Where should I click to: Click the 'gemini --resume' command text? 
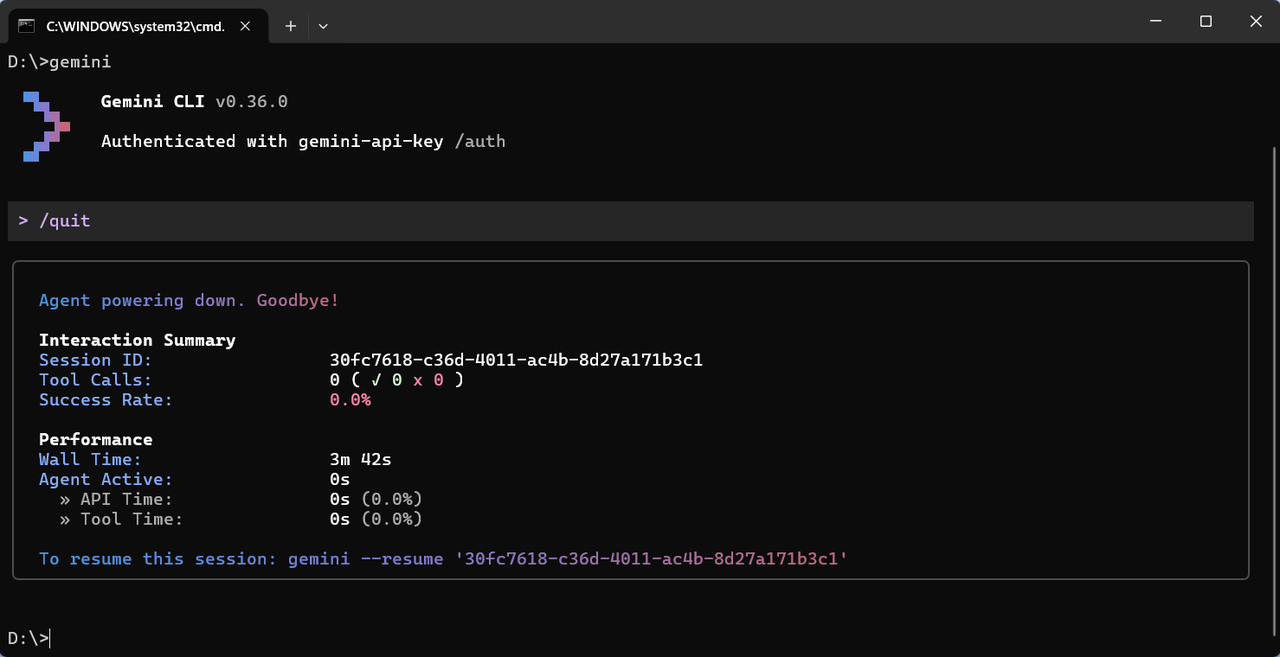pyautogui.click(x=365, y=559)
